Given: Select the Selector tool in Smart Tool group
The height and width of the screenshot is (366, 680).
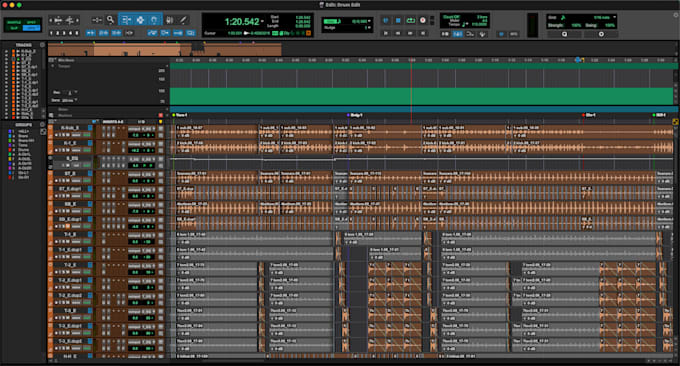Looking at the screenshot, I should [x=140, y=20].
